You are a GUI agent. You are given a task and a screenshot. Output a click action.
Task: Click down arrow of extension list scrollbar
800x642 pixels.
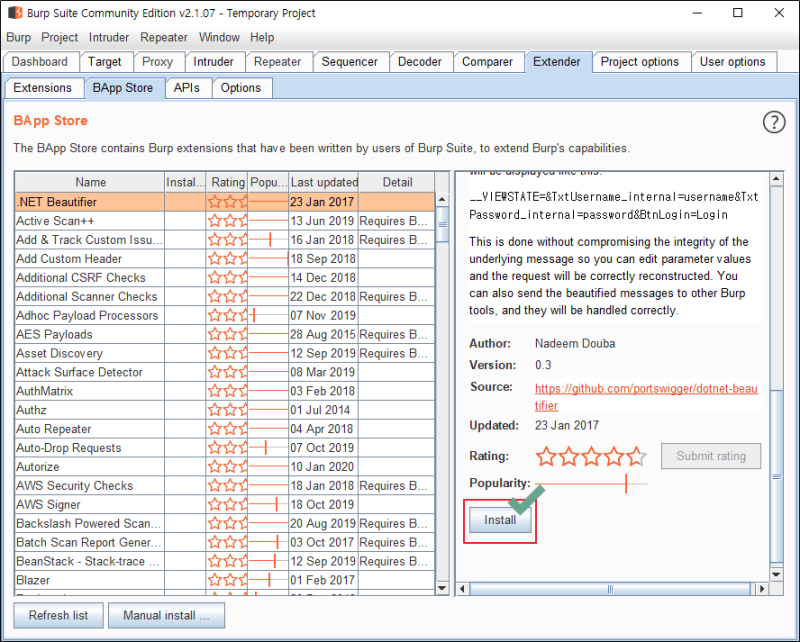click(x=442, y=588)
